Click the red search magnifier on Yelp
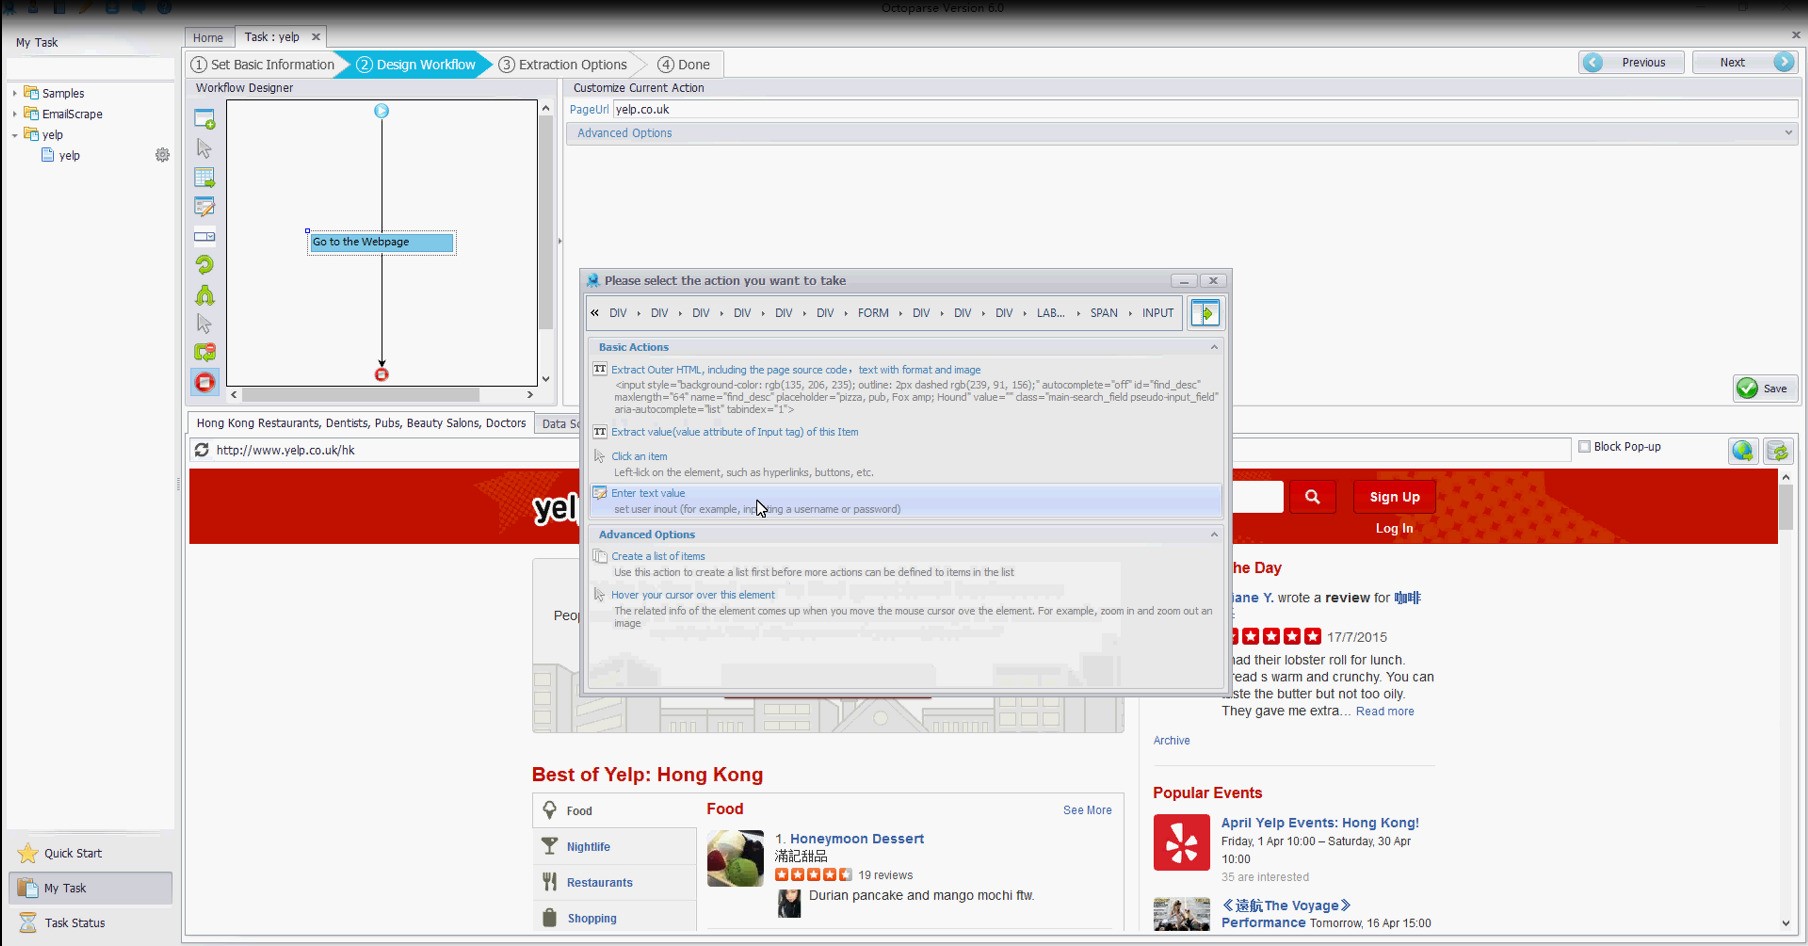 coord(1312,497)
